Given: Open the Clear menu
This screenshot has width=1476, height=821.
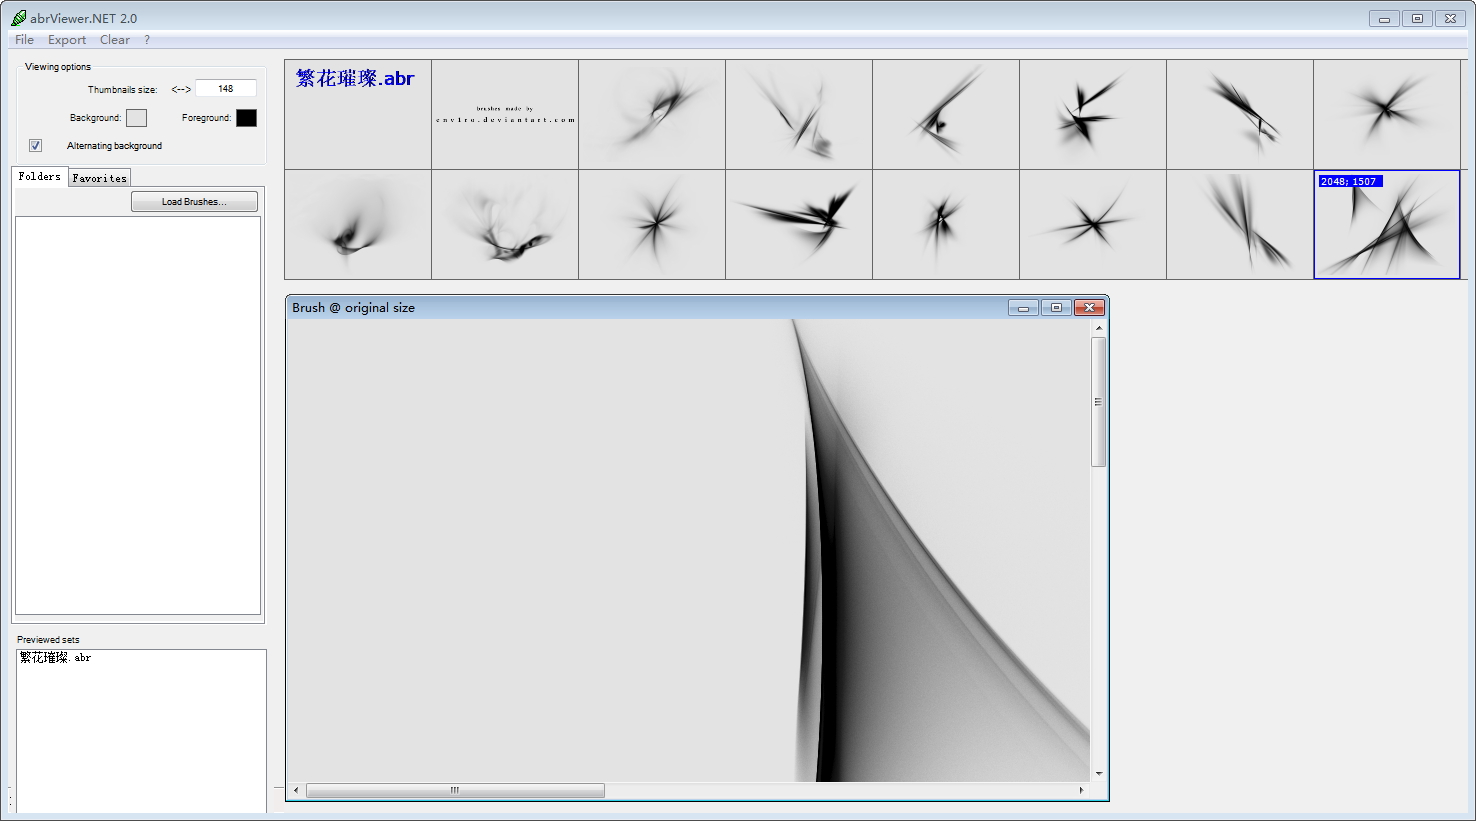Looking at the screenshot, I should pyautogui.click(x=115, y=40).
